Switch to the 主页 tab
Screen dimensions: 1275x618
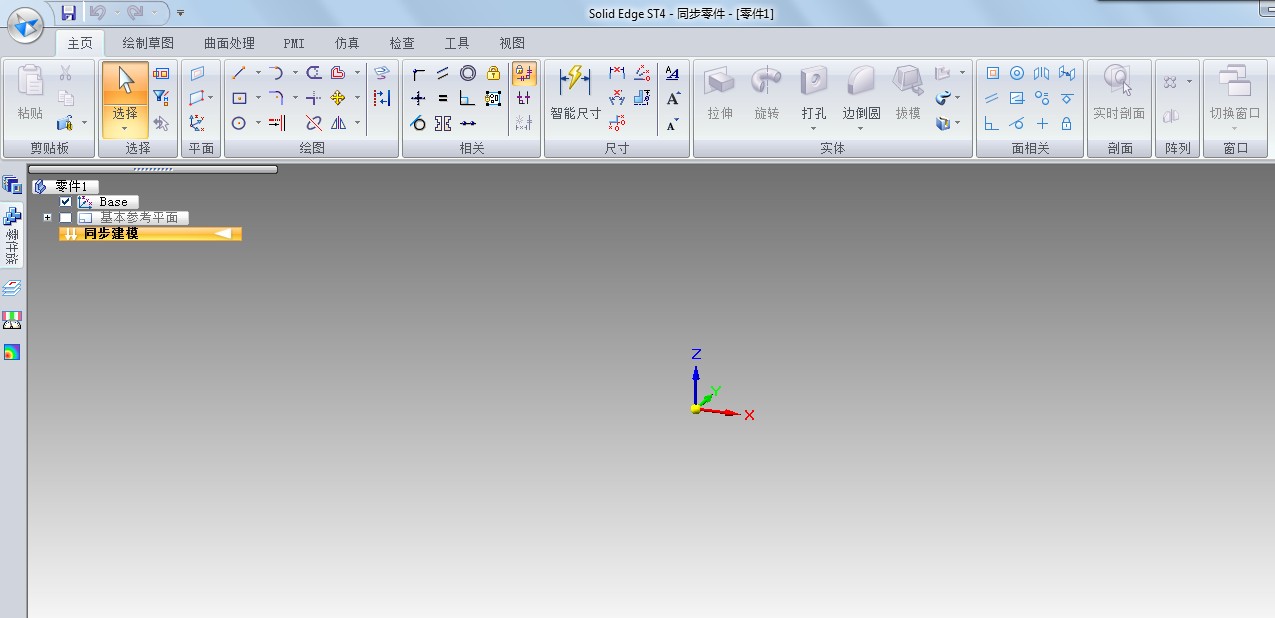tap(79, 43)
